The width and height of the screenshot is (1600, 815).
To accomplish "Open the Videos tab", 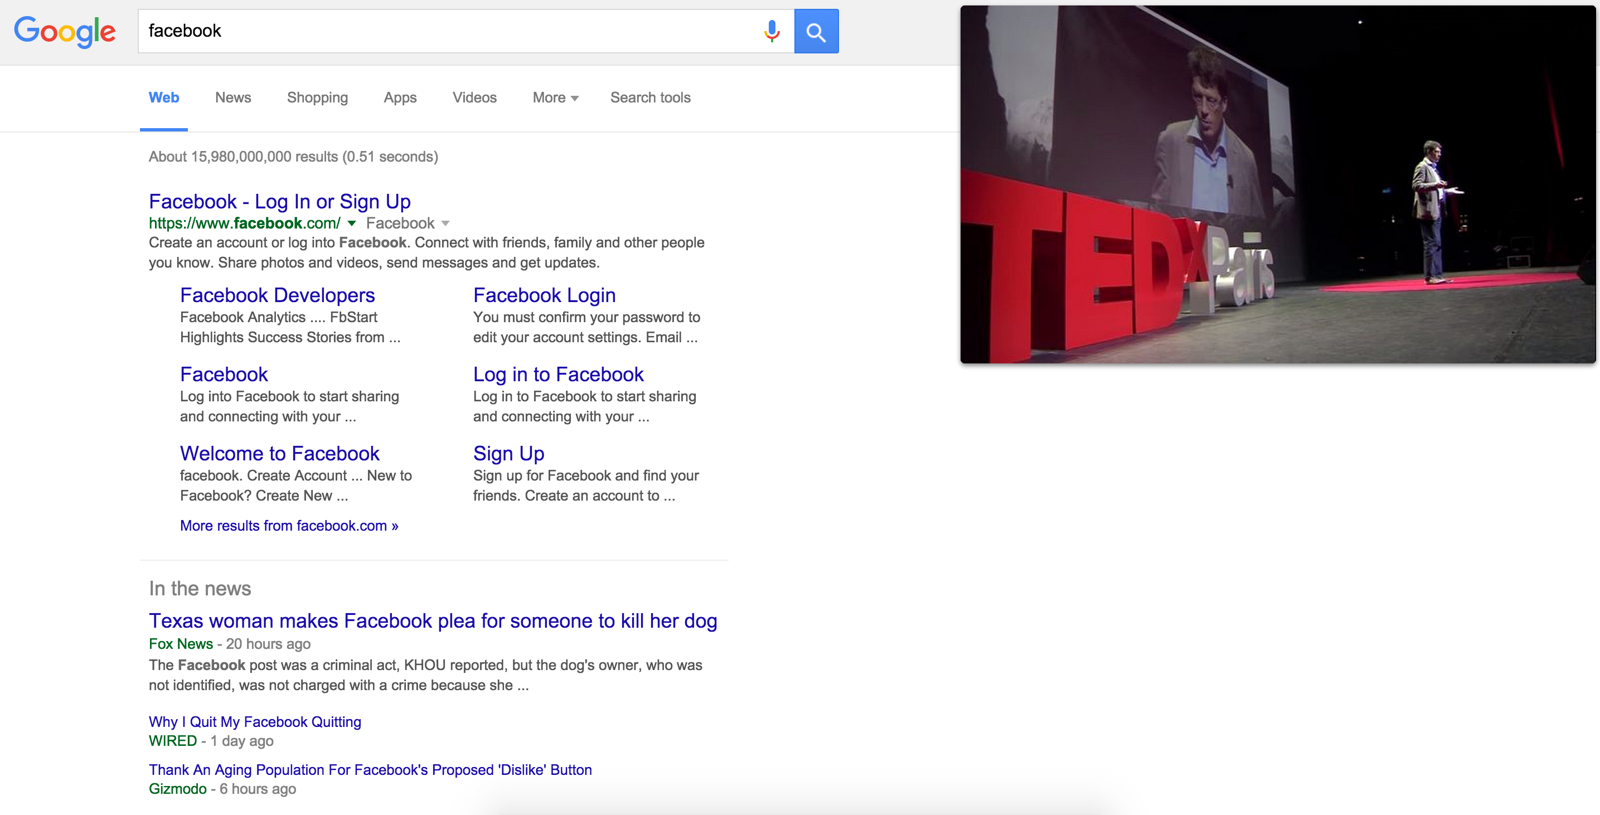I will [474, 98].
